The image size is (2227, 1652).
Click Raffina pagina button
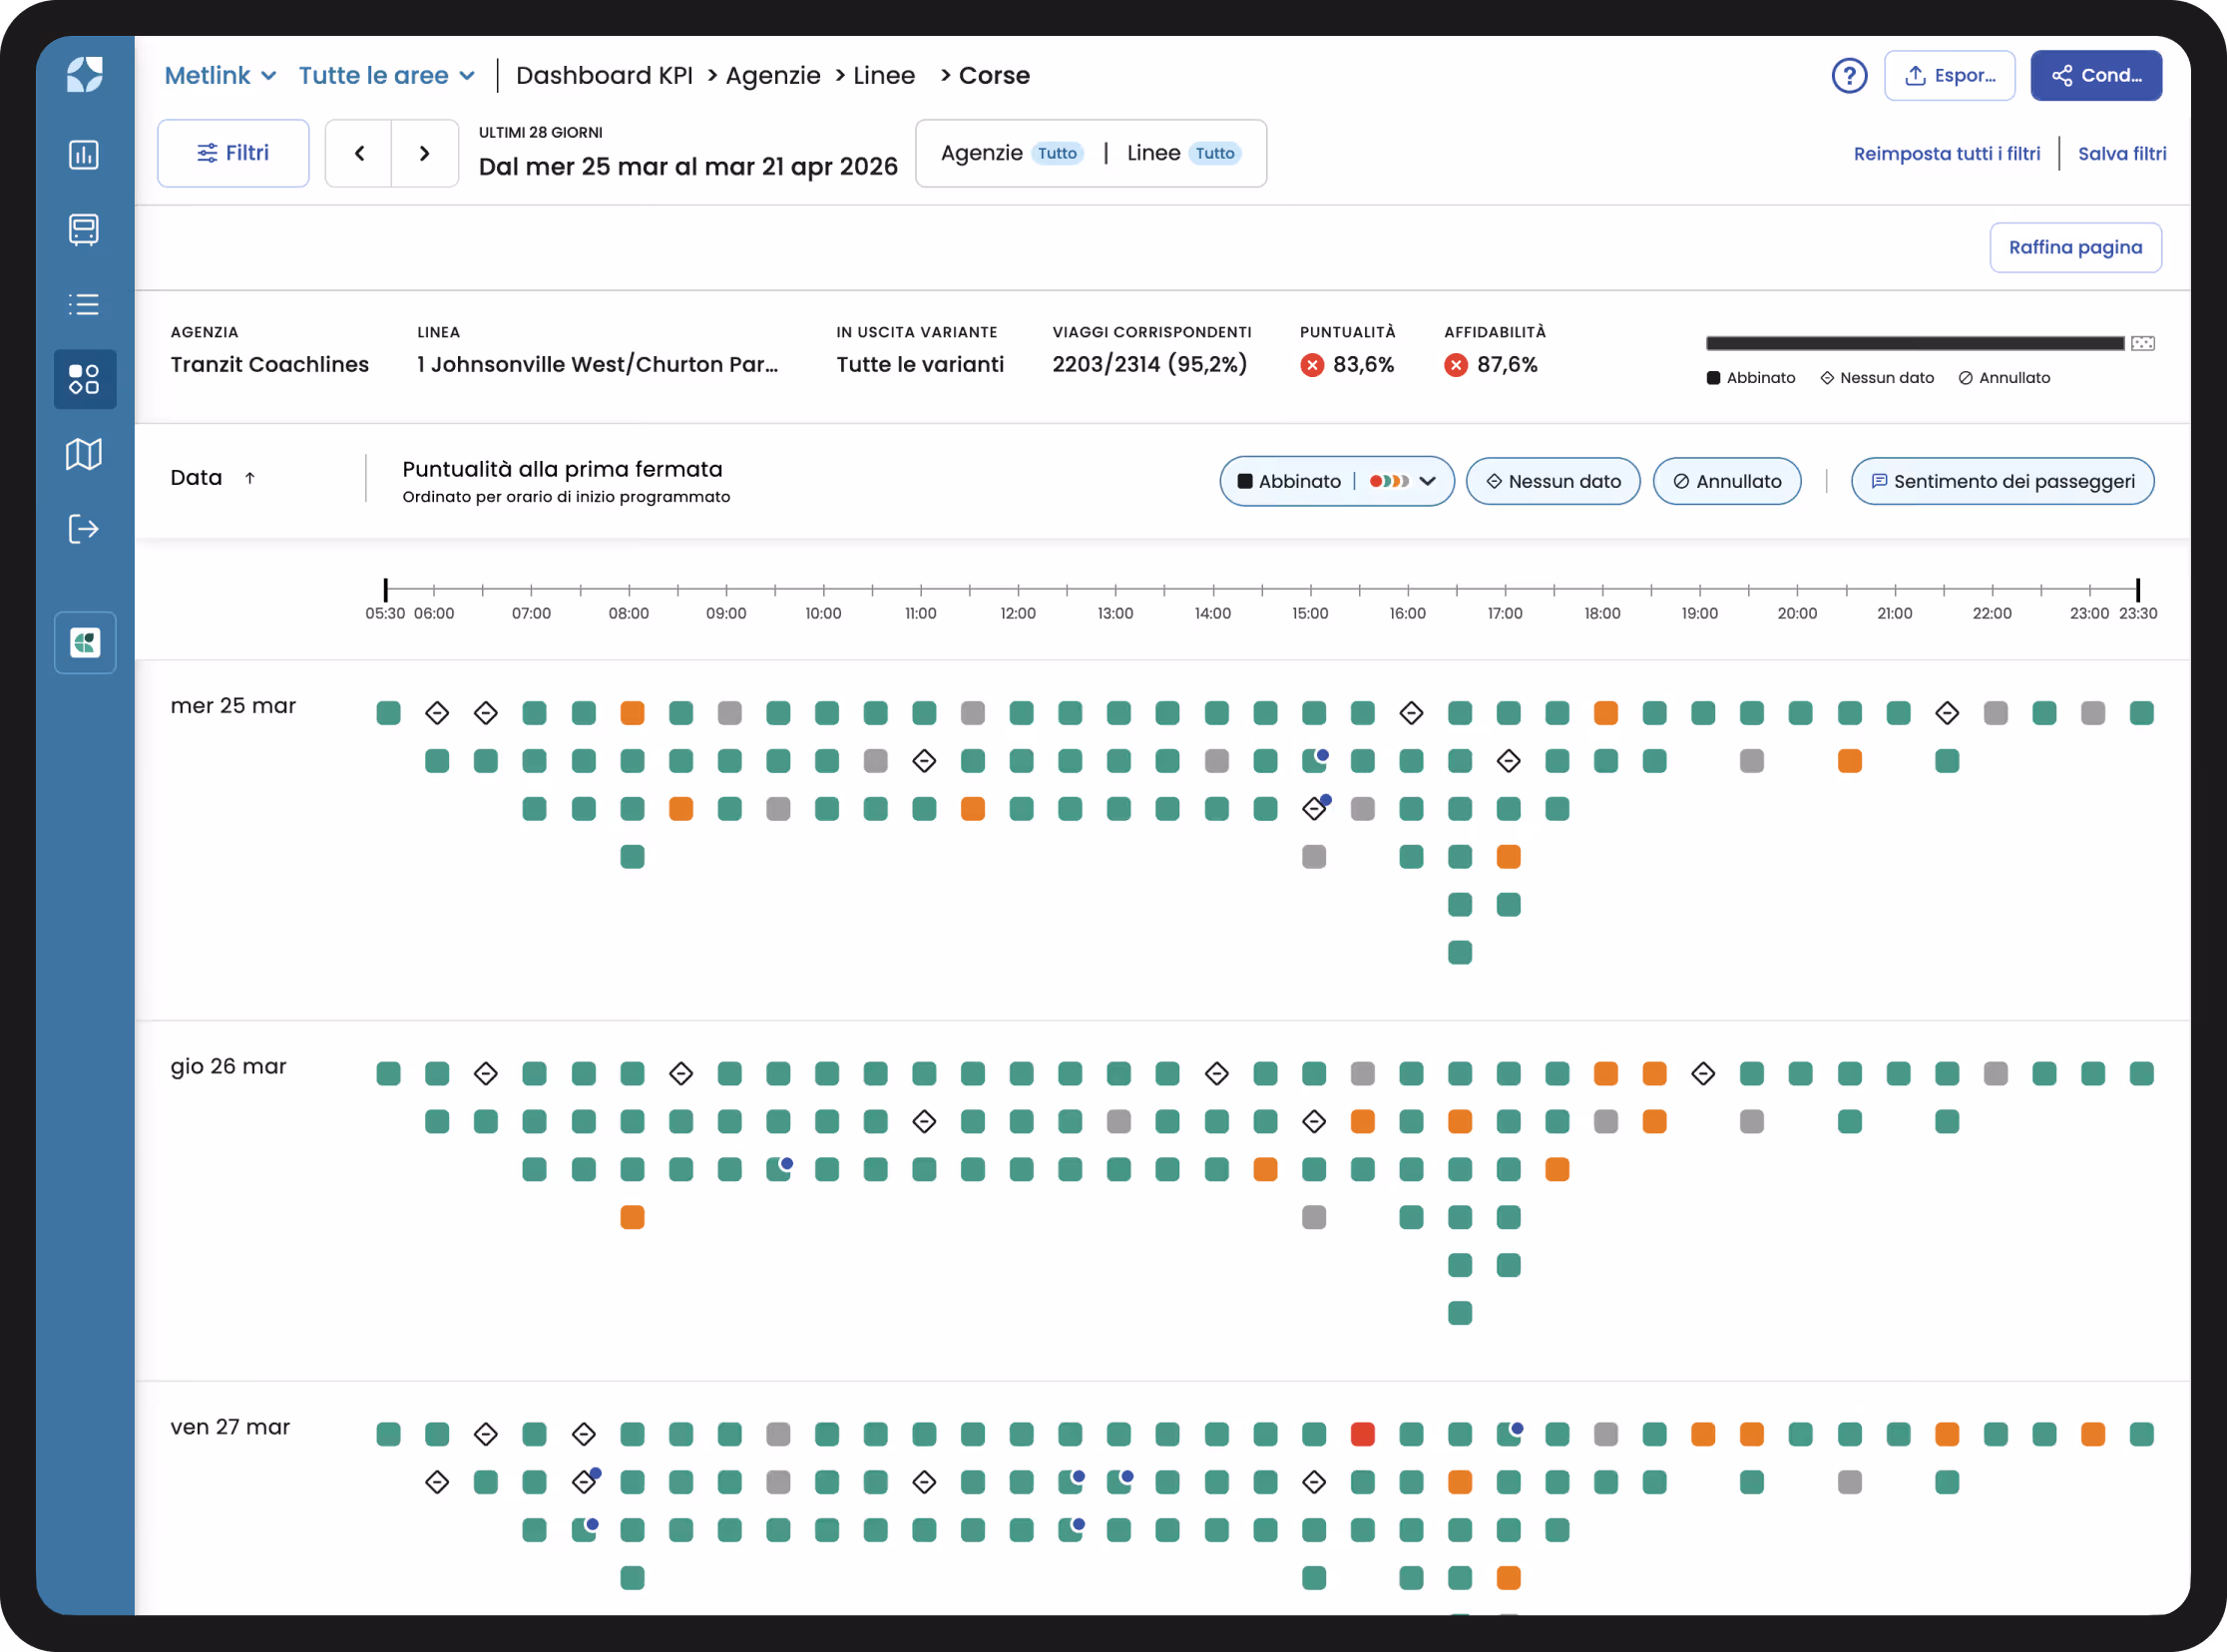pos(2075,247)
